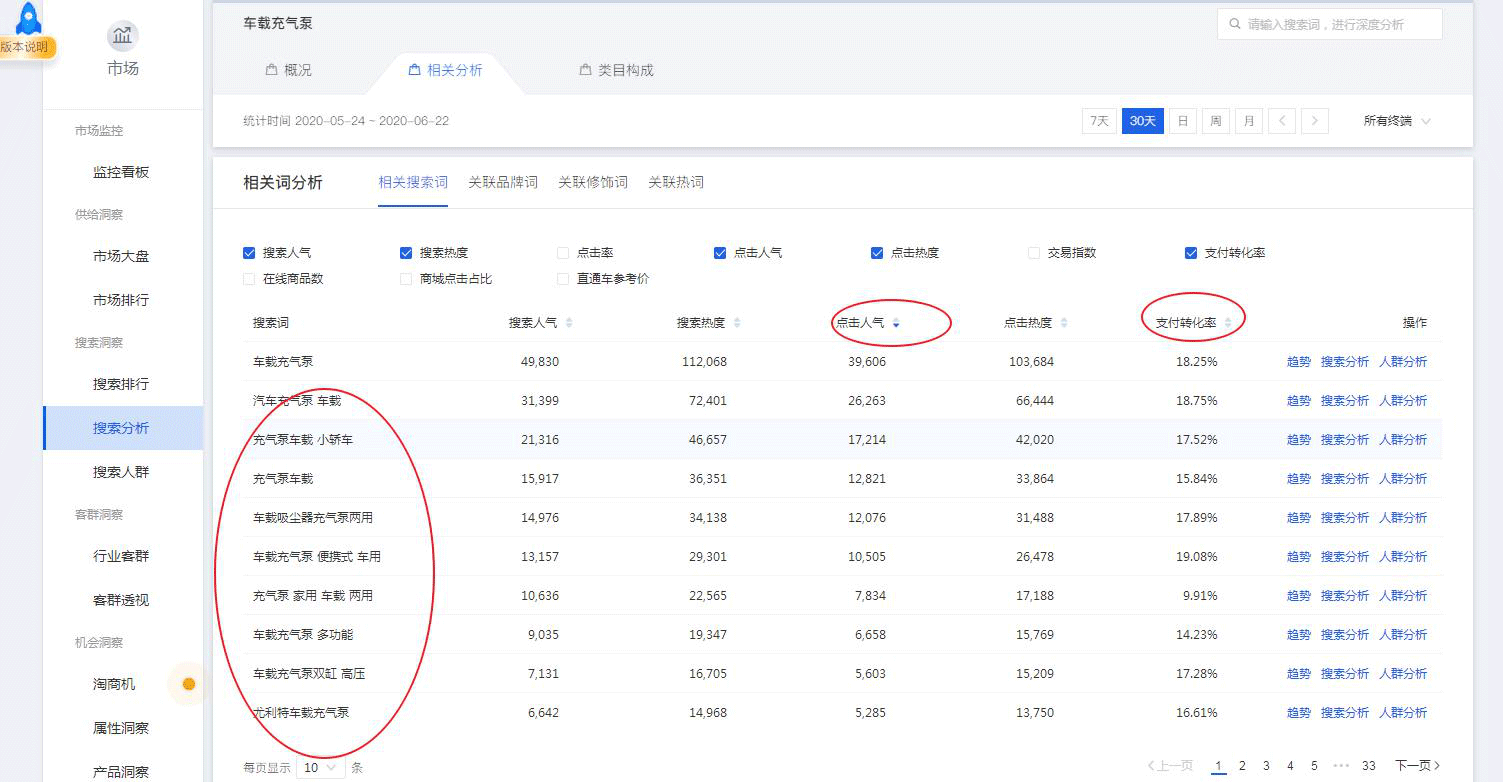Switch to the 类目构成 tab
The image size is (1503, 782).
616,70
